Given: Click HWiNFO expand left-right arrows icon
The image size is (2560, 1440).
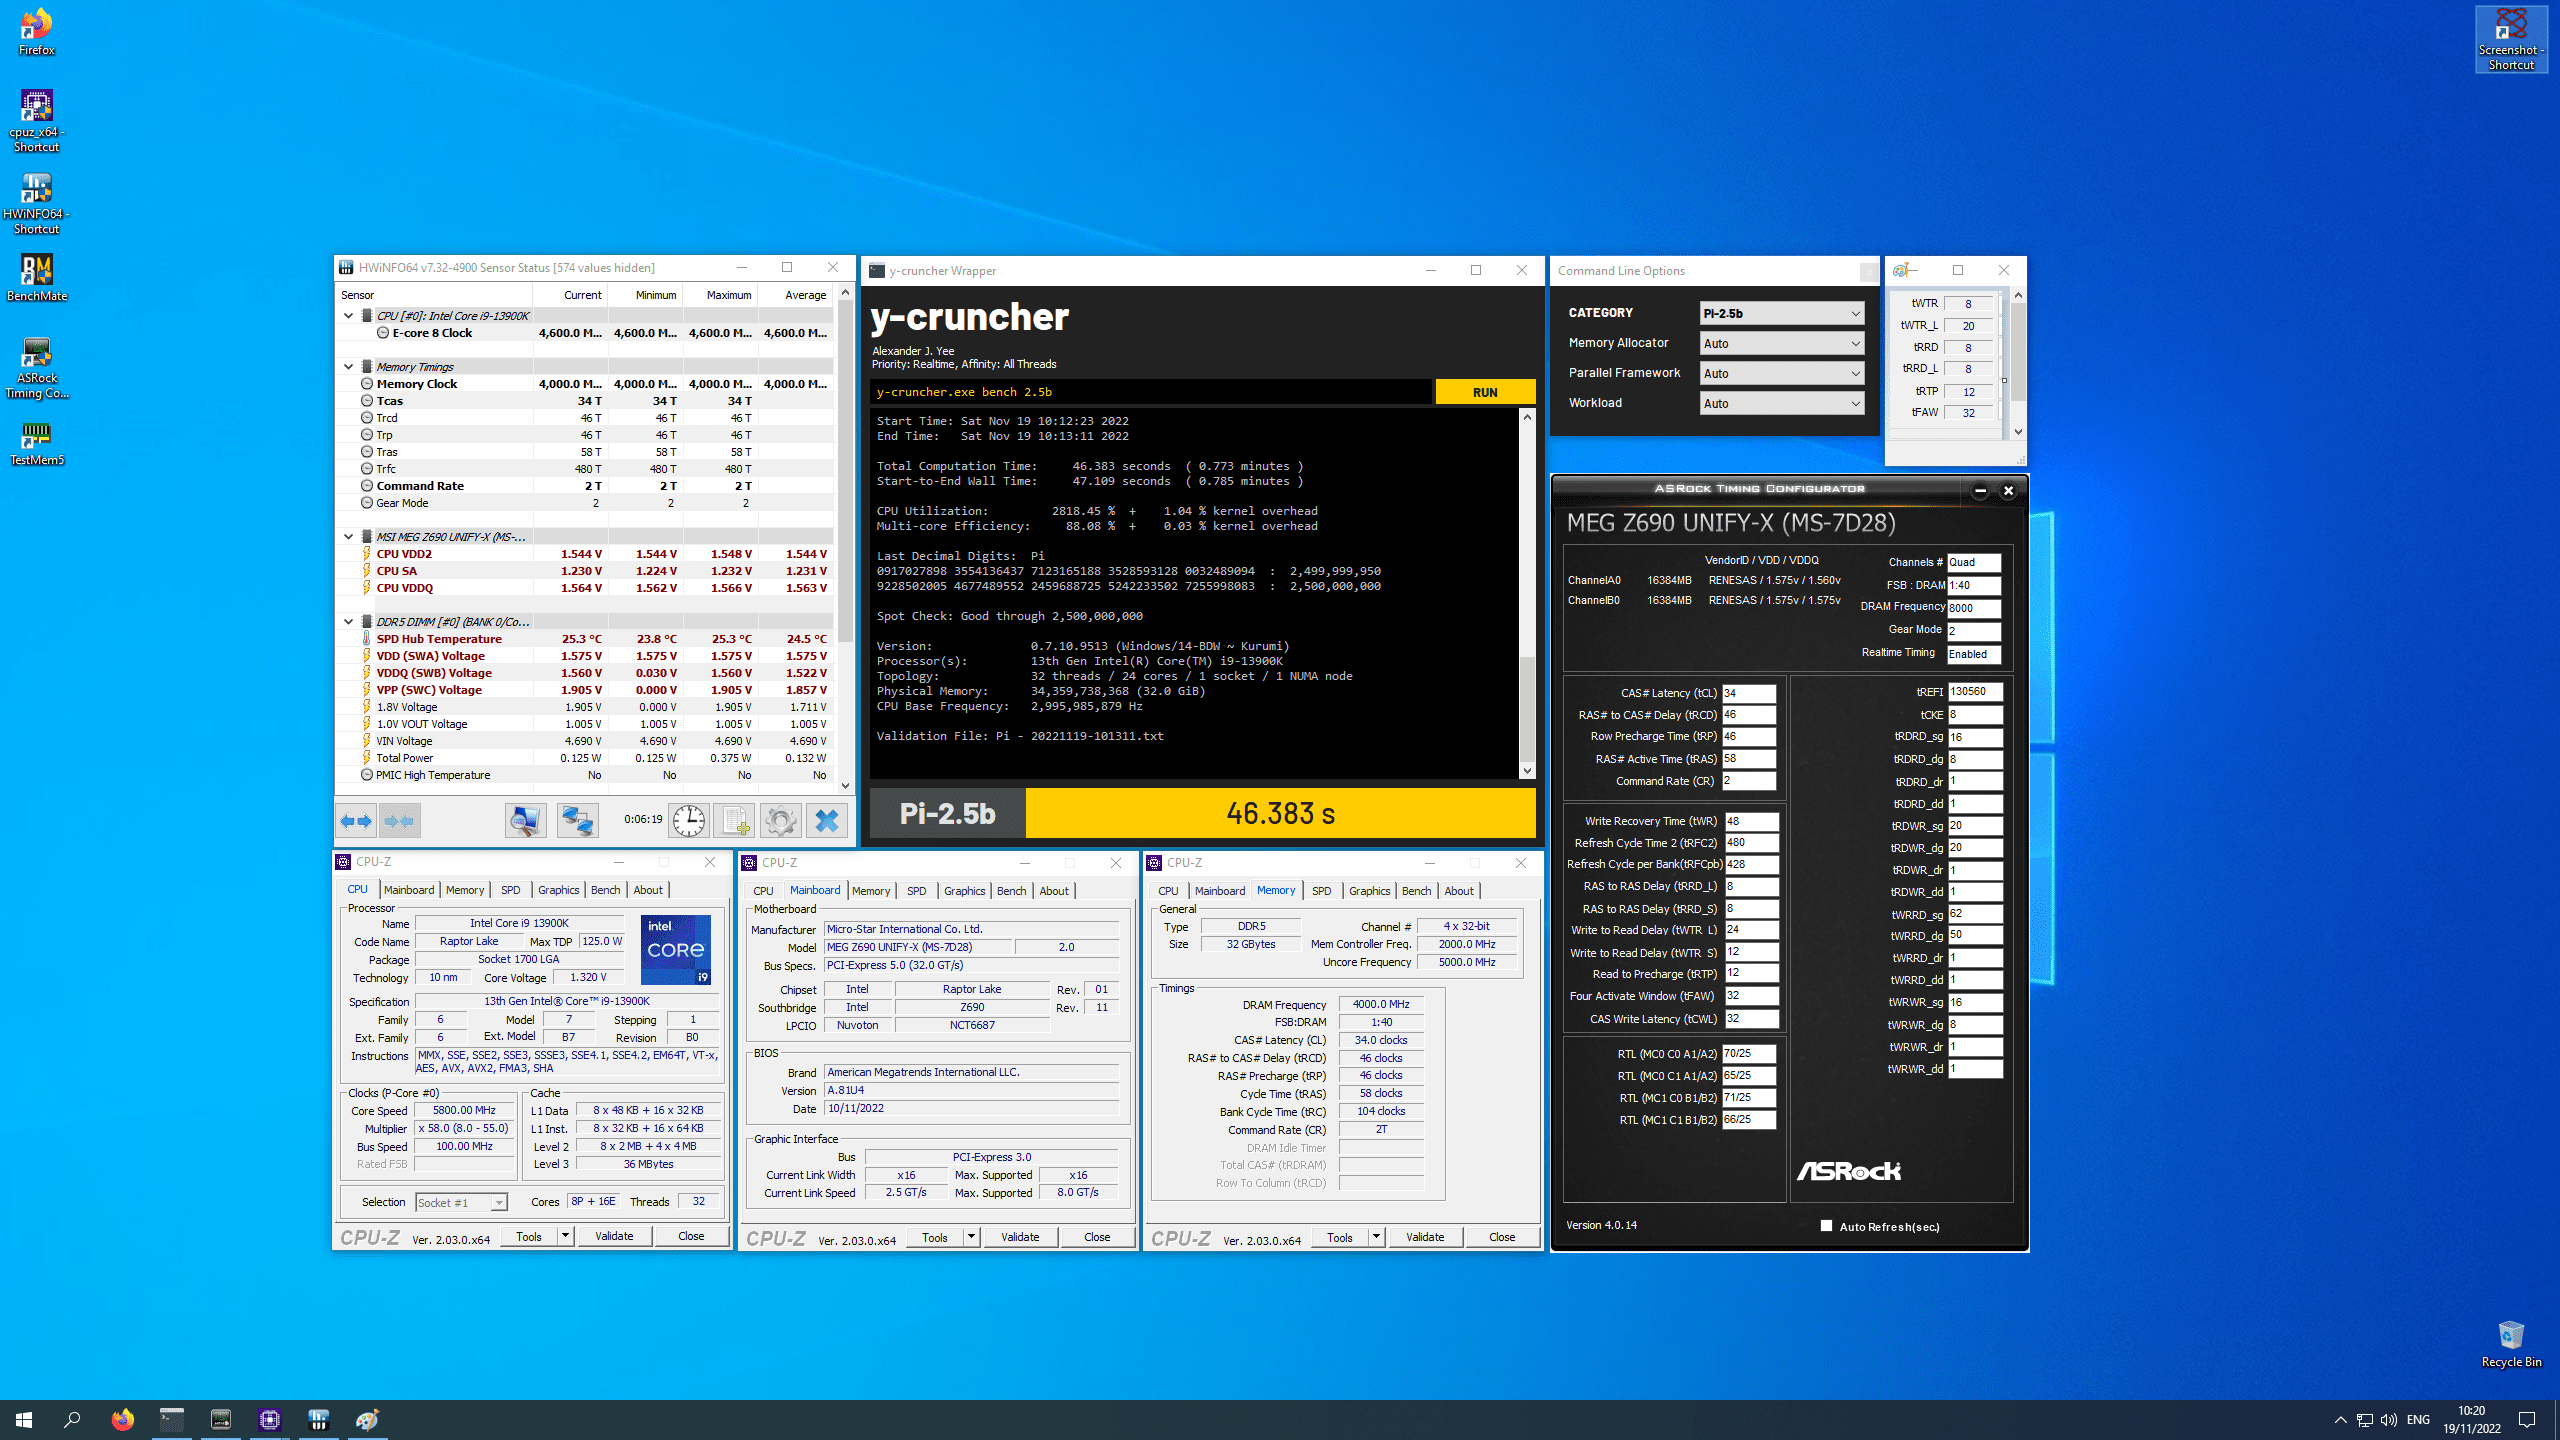Looking at the screenshot, I should (x=356, y=821).
